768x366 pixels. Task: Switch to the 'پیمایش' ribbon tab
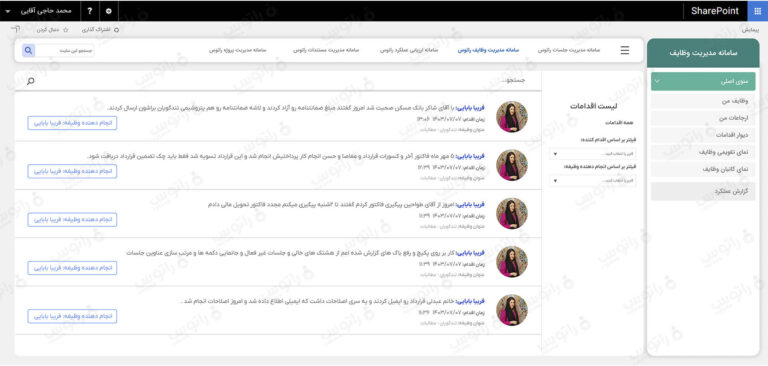click(x=749, y=30)
